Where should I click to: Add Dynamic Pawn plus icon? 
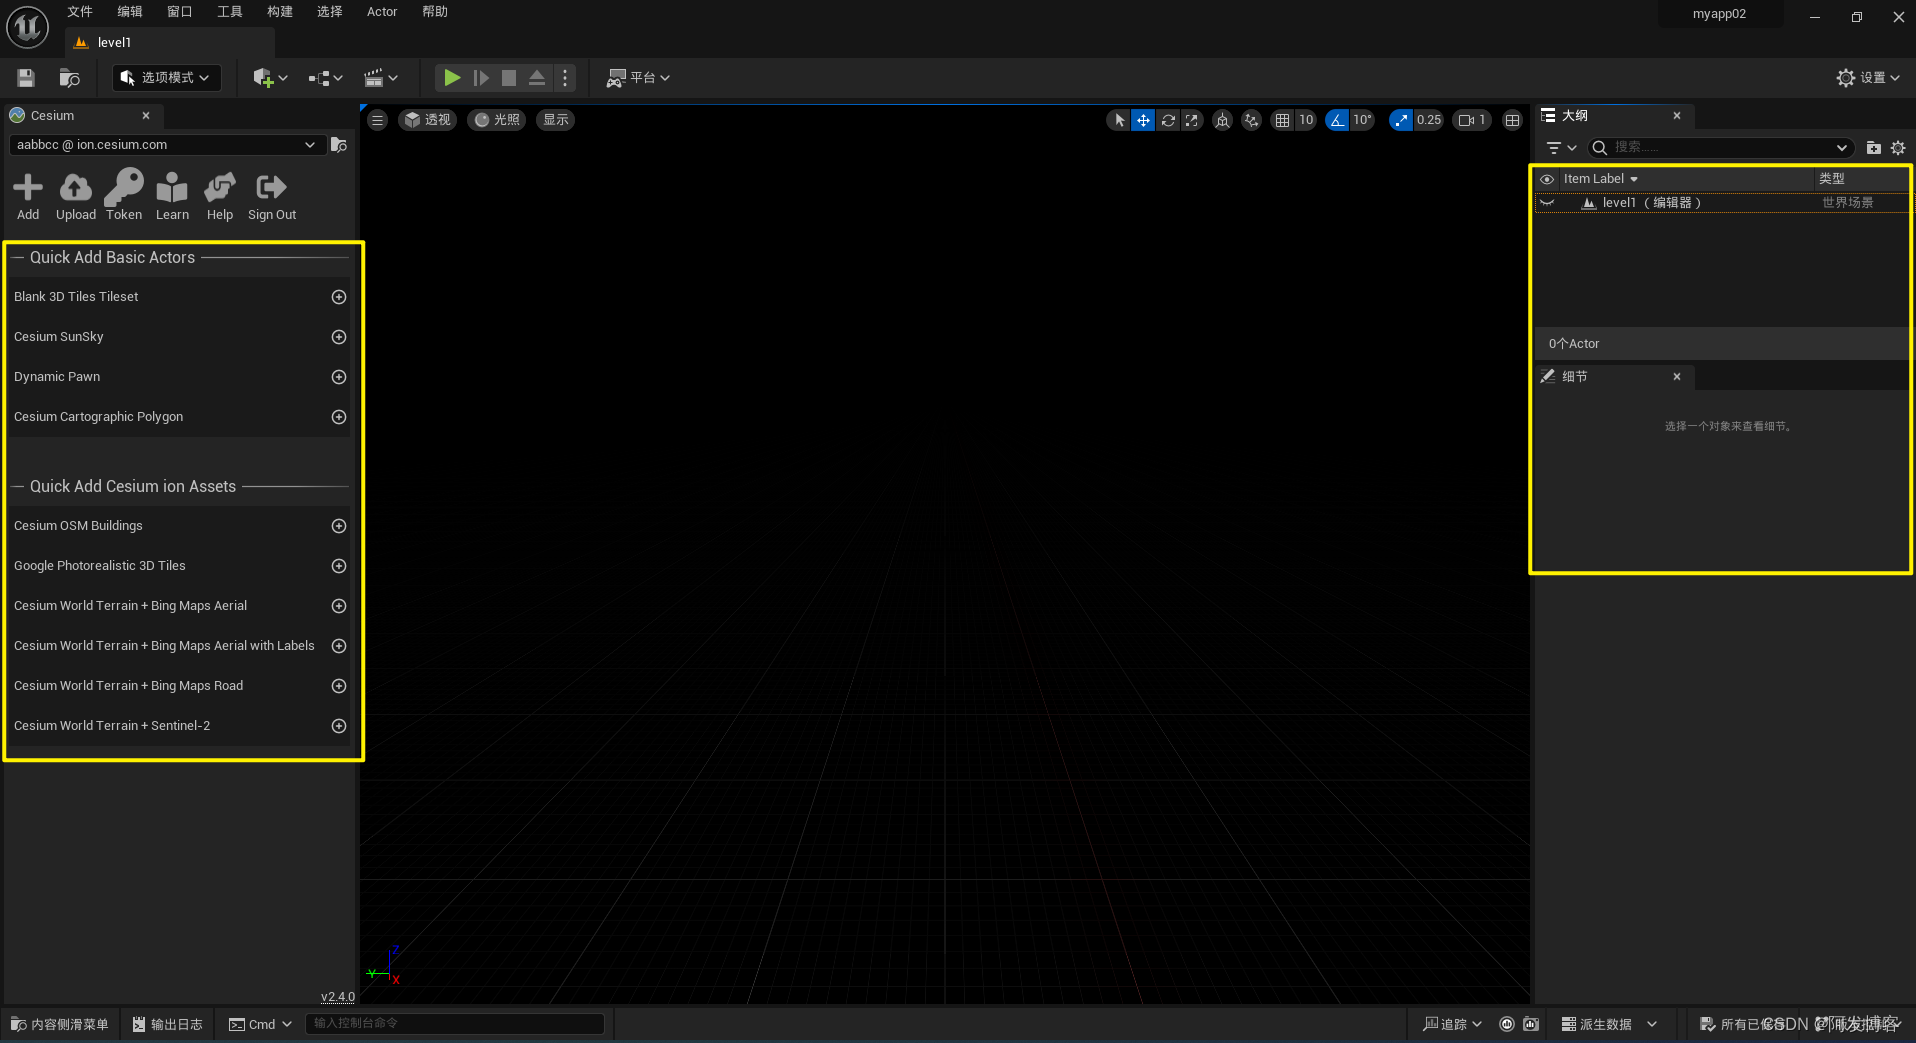point(339,377)
